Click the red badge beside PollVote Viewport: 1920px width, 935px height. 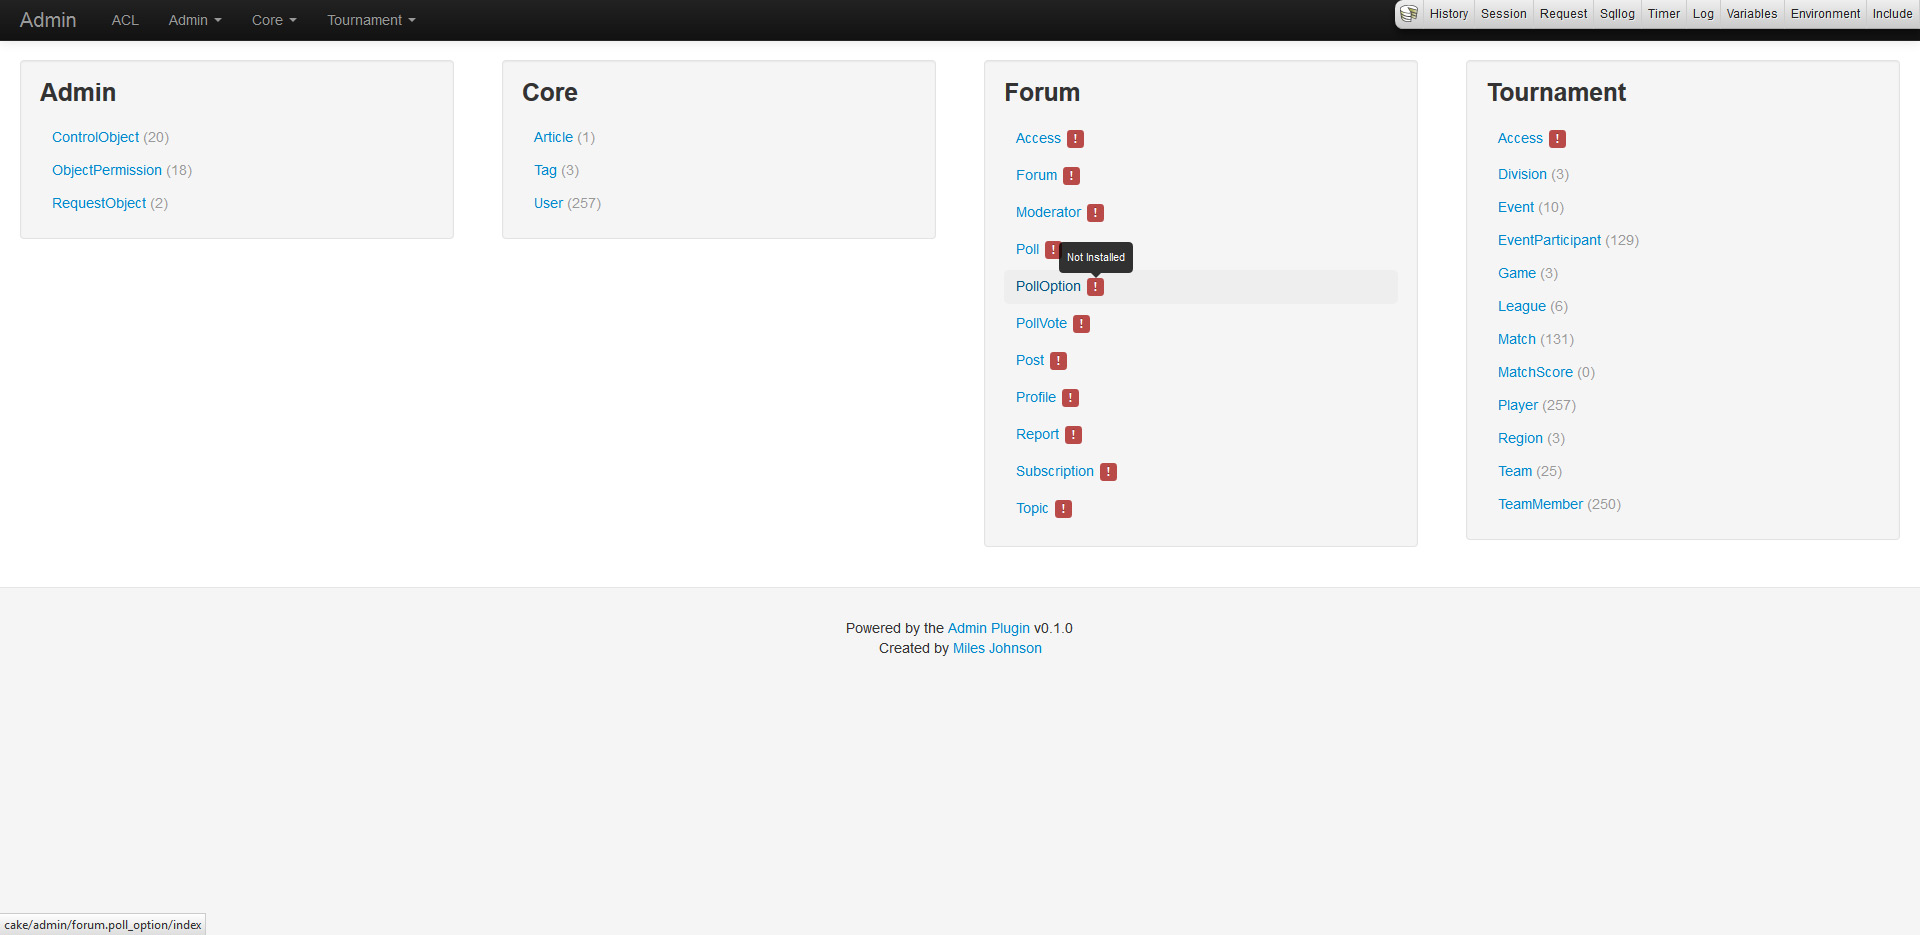coord(1081,324)
